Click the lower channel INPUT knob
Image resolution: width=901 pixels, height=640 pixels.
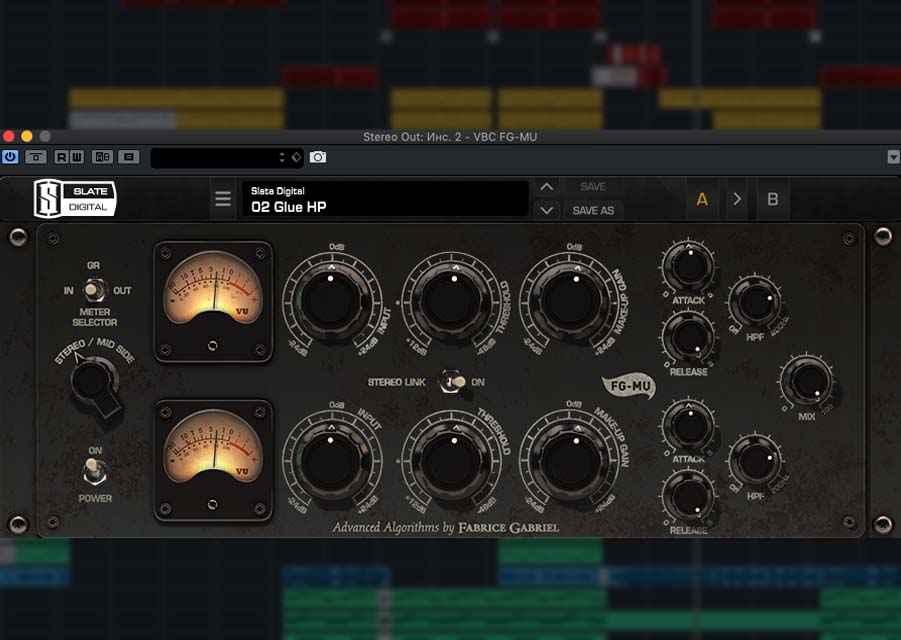331,461
